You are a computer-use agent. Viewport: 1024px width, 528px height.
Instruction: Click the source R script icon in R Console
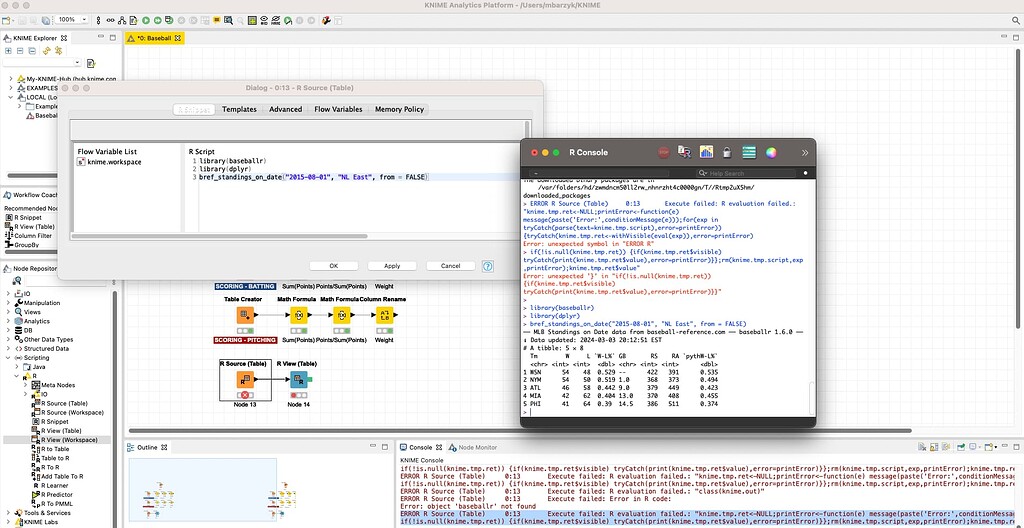pos(684,152)
